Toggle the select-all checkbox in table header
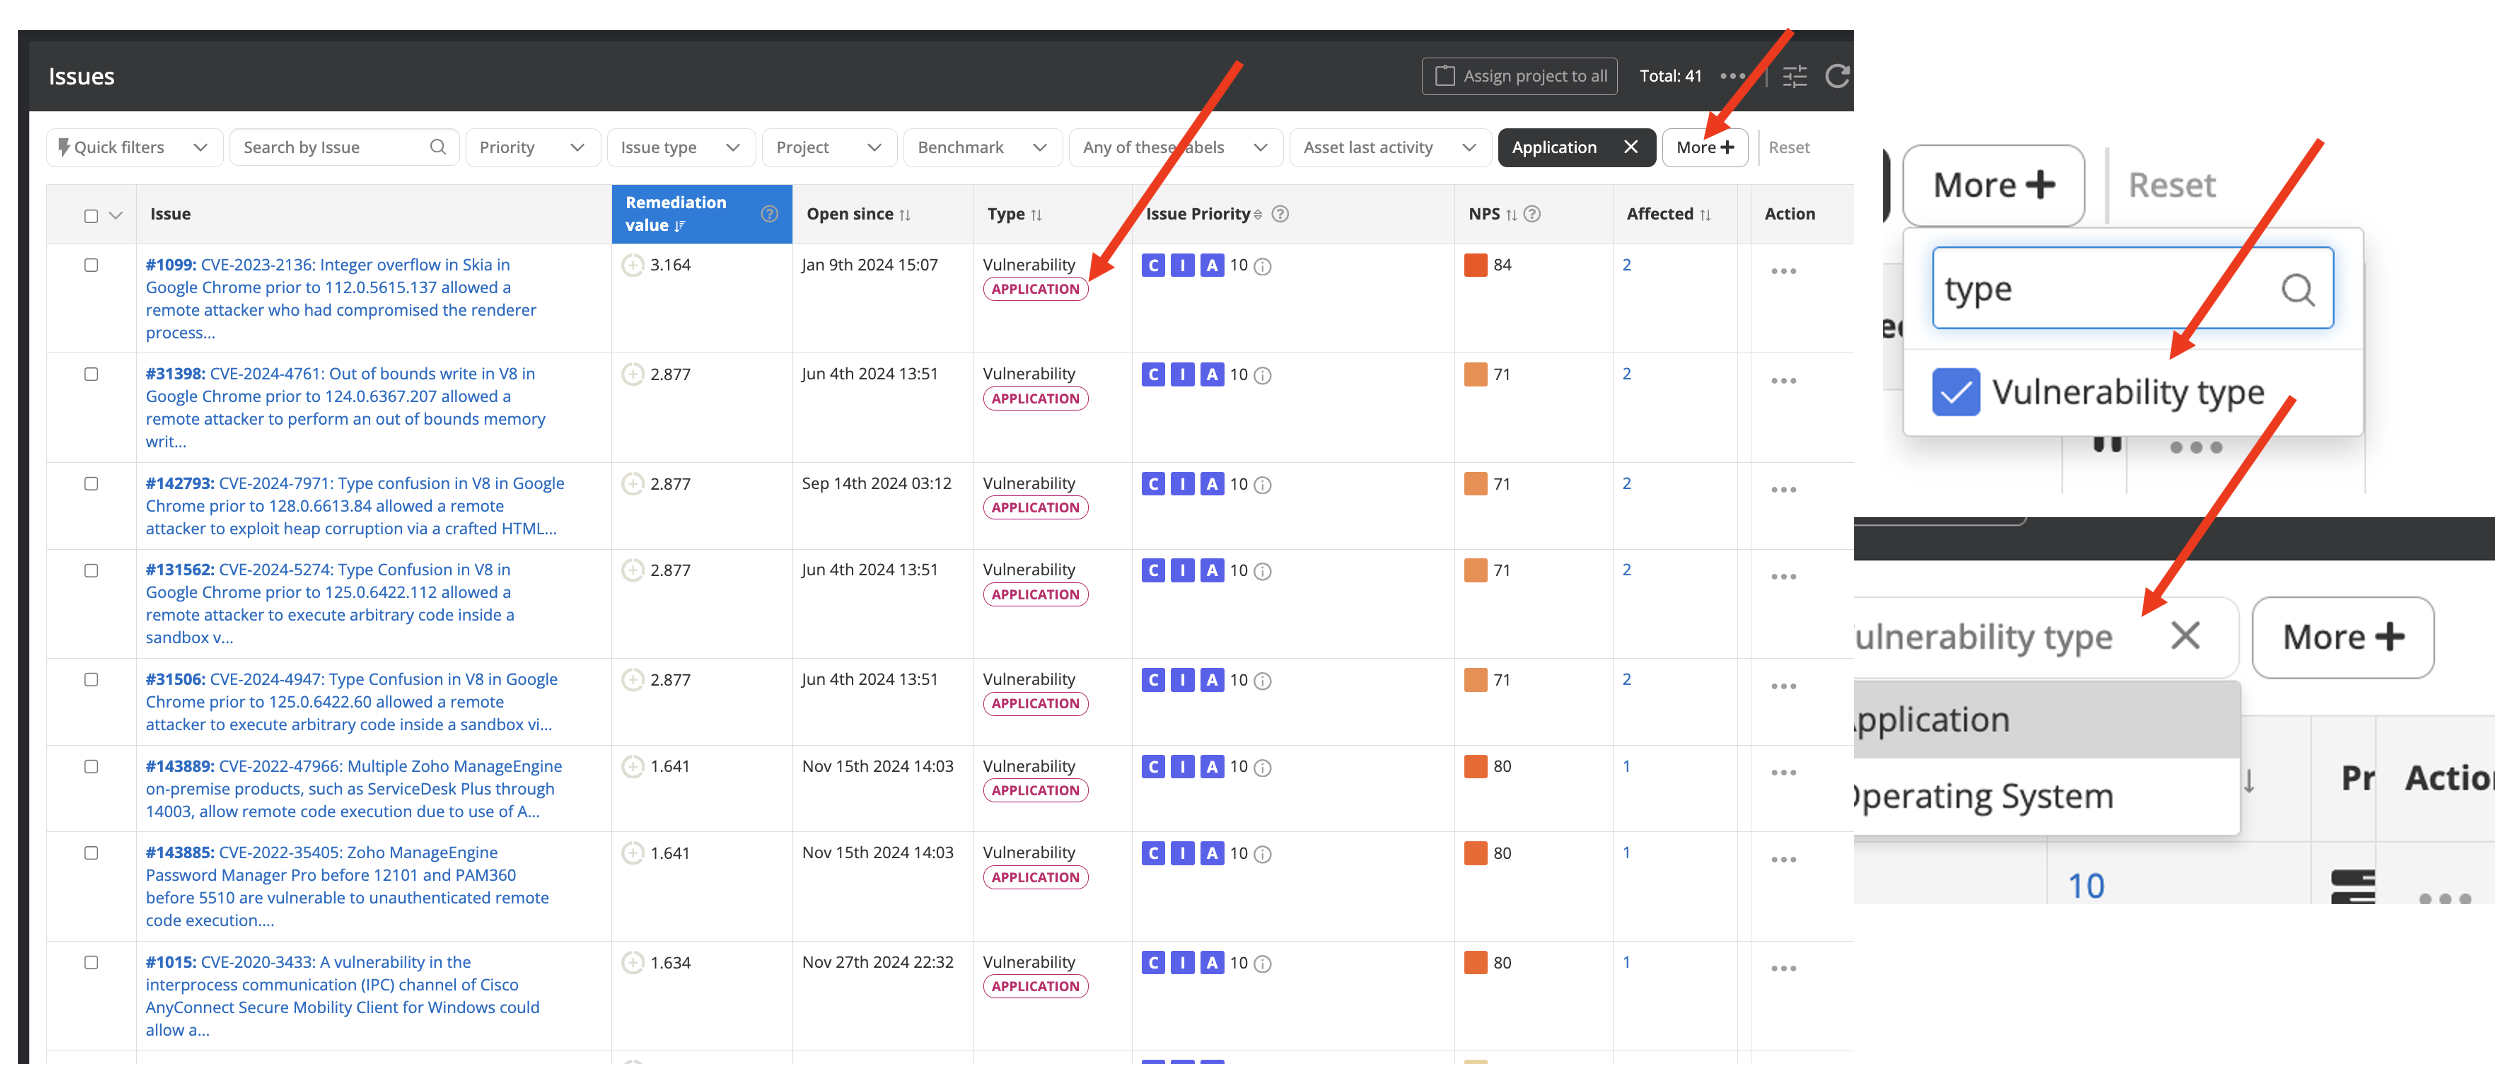This screenshot has height=1066, width=2514. point(91,216)
